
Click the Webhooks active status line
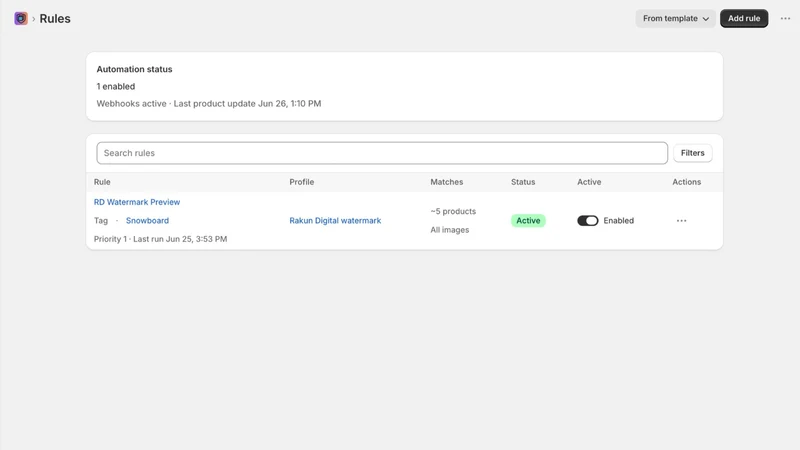pos(209,104)
